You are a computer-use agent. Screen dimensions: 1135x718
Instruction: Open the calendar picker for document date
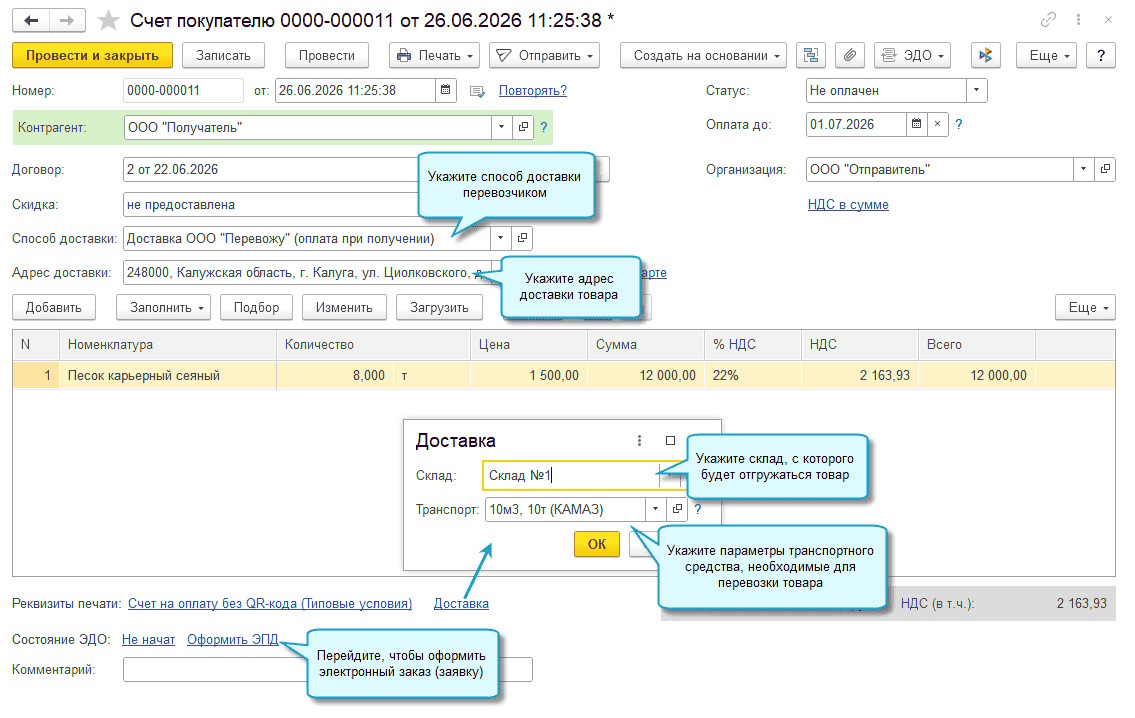coord(446,90)
